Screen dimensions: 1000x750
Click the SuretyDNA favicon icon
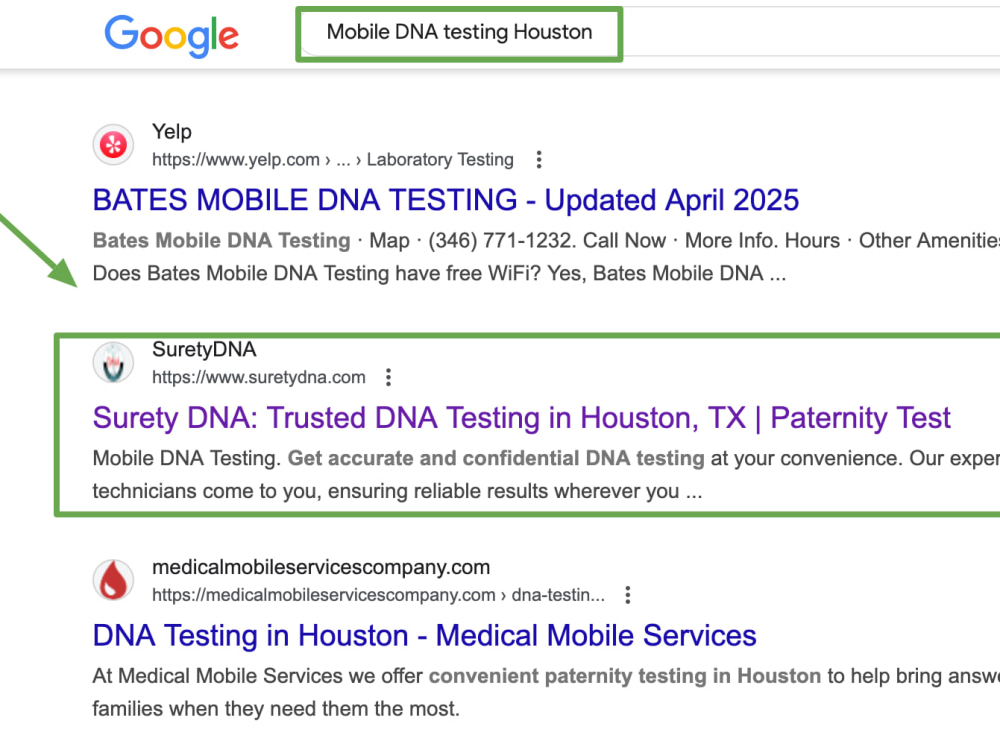pyautogui.click(x=114, y=362)
